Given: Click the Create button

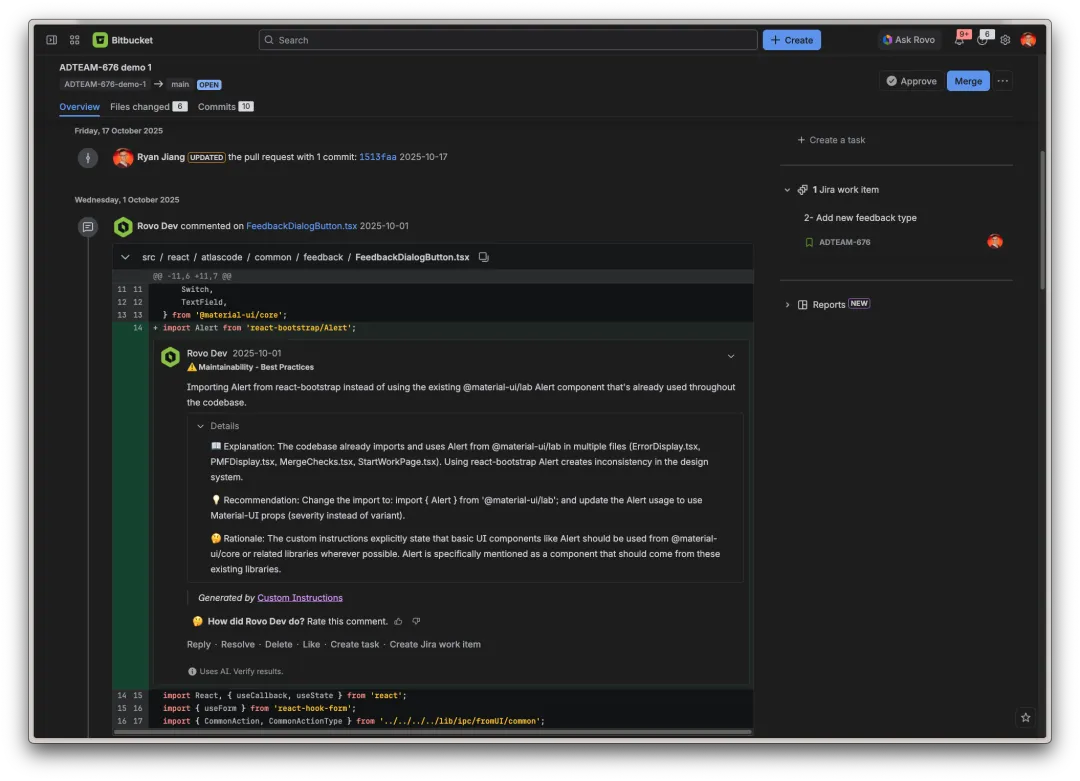Looking at the screenshot, I should click(791, 40).
